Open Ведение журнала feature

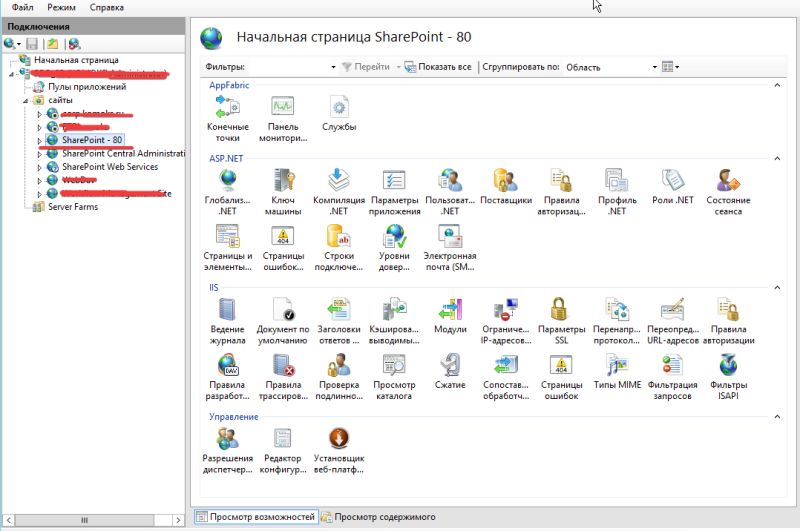click(228, 321)
